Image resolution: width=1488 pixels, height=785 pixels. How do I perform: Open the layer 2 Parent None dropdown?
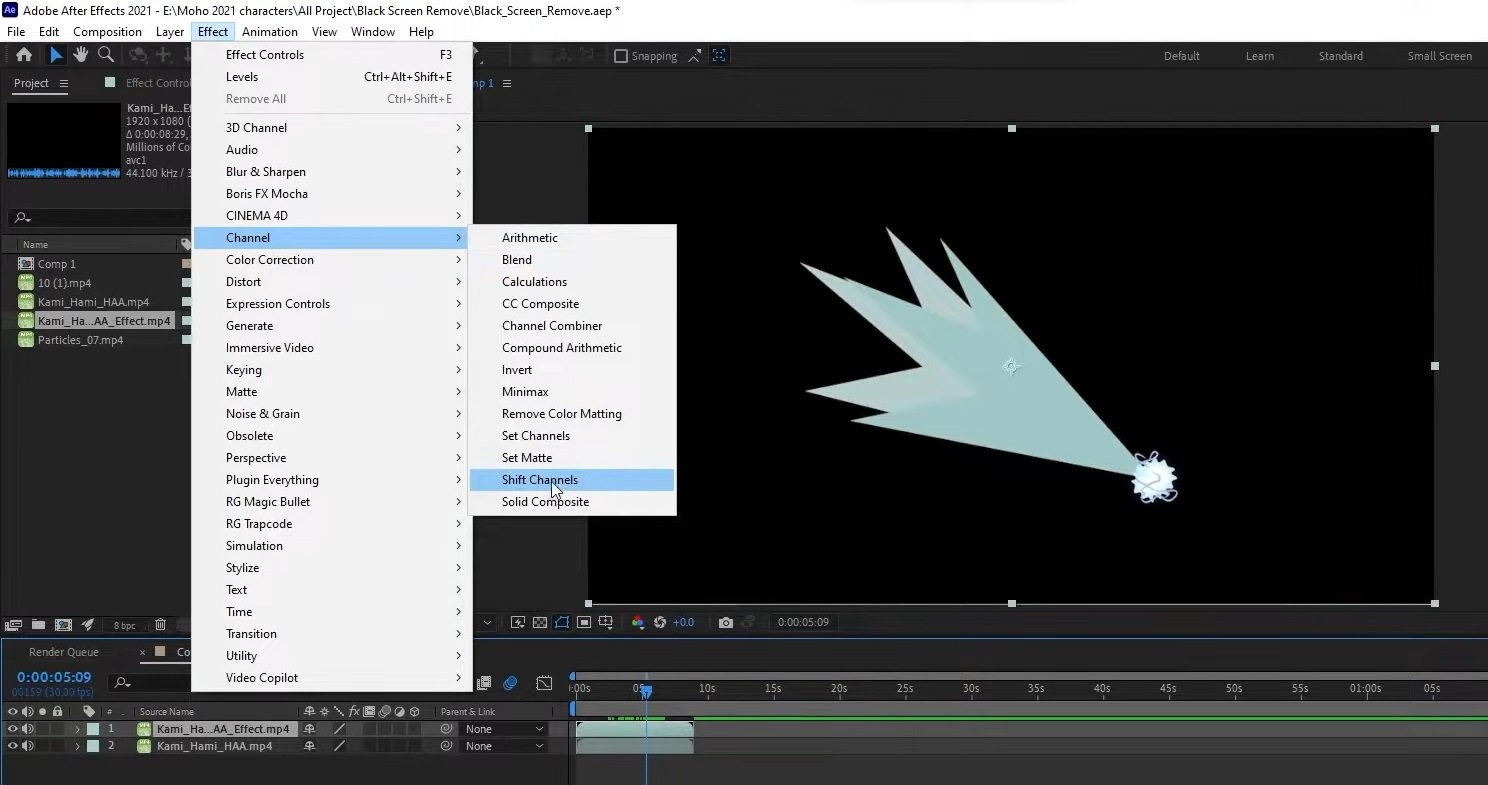tap(503, 746)
